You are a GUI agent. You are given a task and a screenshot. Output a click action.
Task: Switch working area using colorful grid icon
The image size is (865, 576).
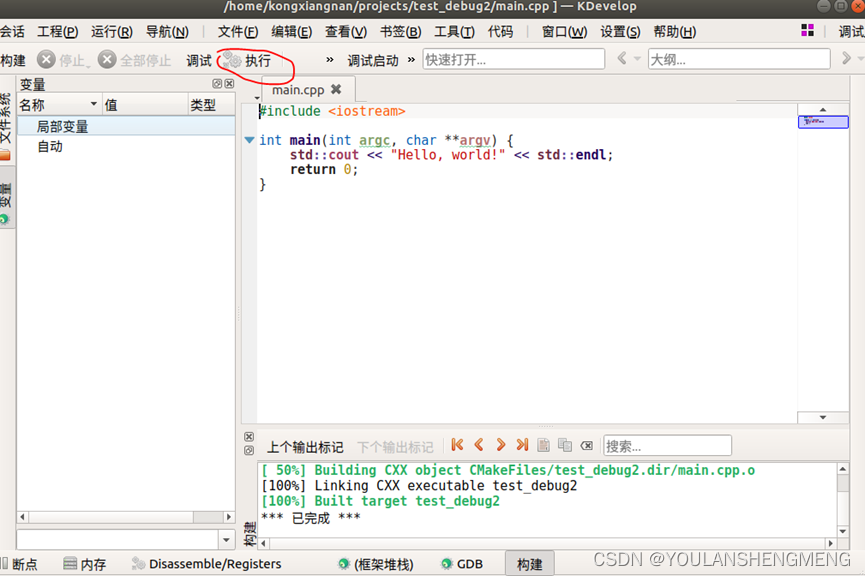click(x=807, y=31)
